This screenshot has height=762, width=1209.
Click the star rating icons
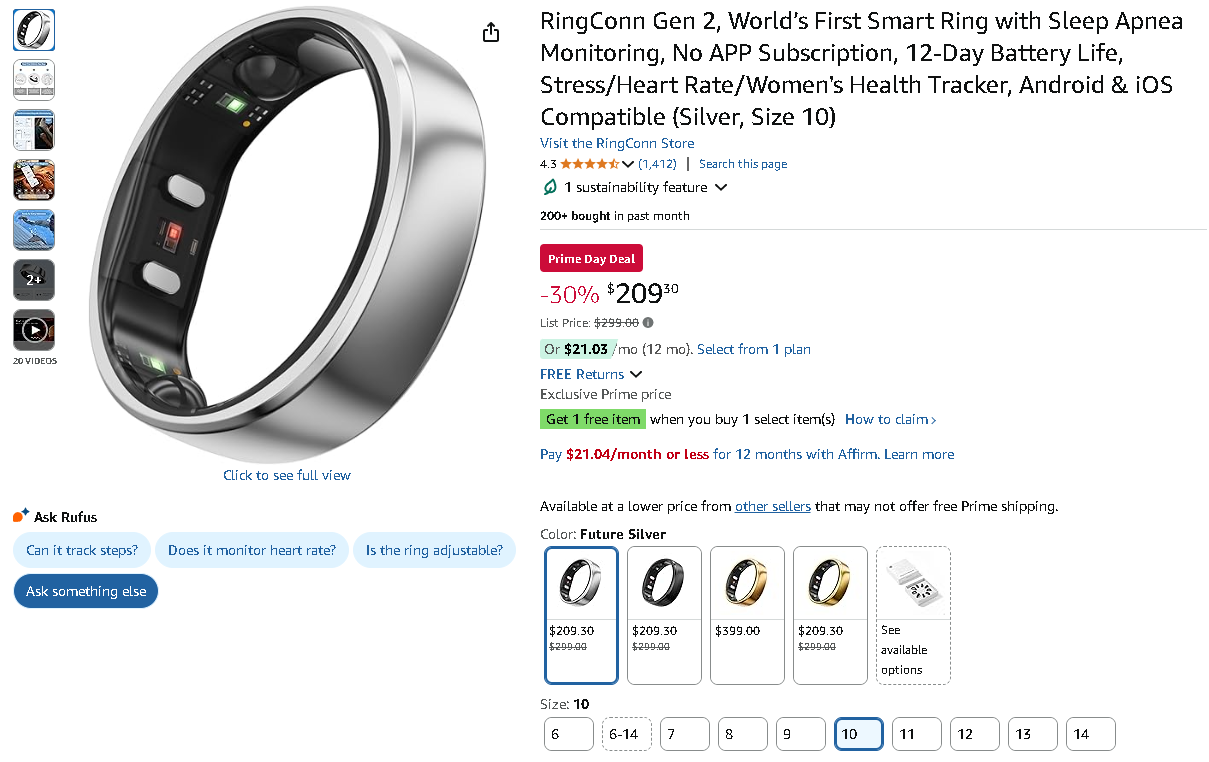pos(590,164)
